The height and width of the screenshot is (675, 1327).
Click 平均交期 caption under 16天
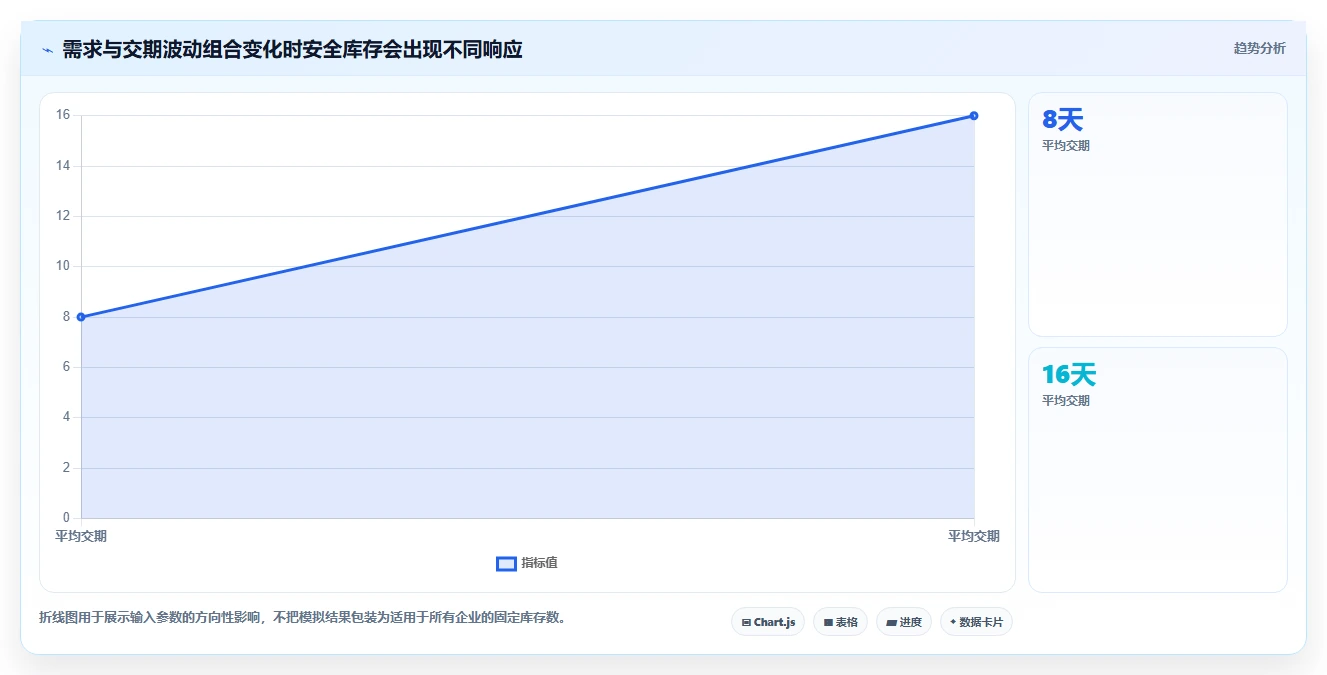point(1066,400)
